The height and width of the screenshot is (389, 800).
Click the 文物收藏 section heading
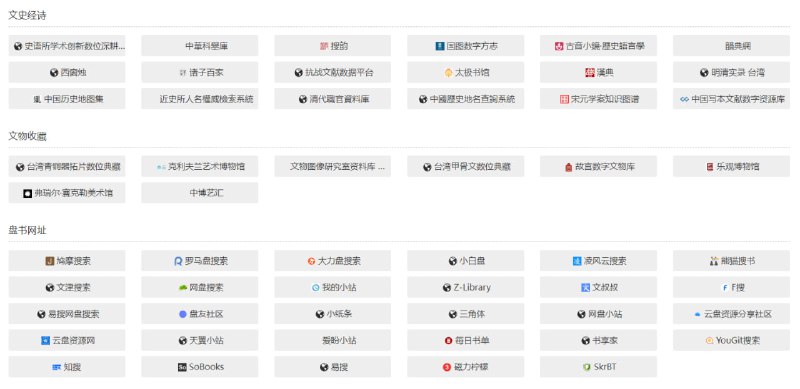click(x=28, y=136)
